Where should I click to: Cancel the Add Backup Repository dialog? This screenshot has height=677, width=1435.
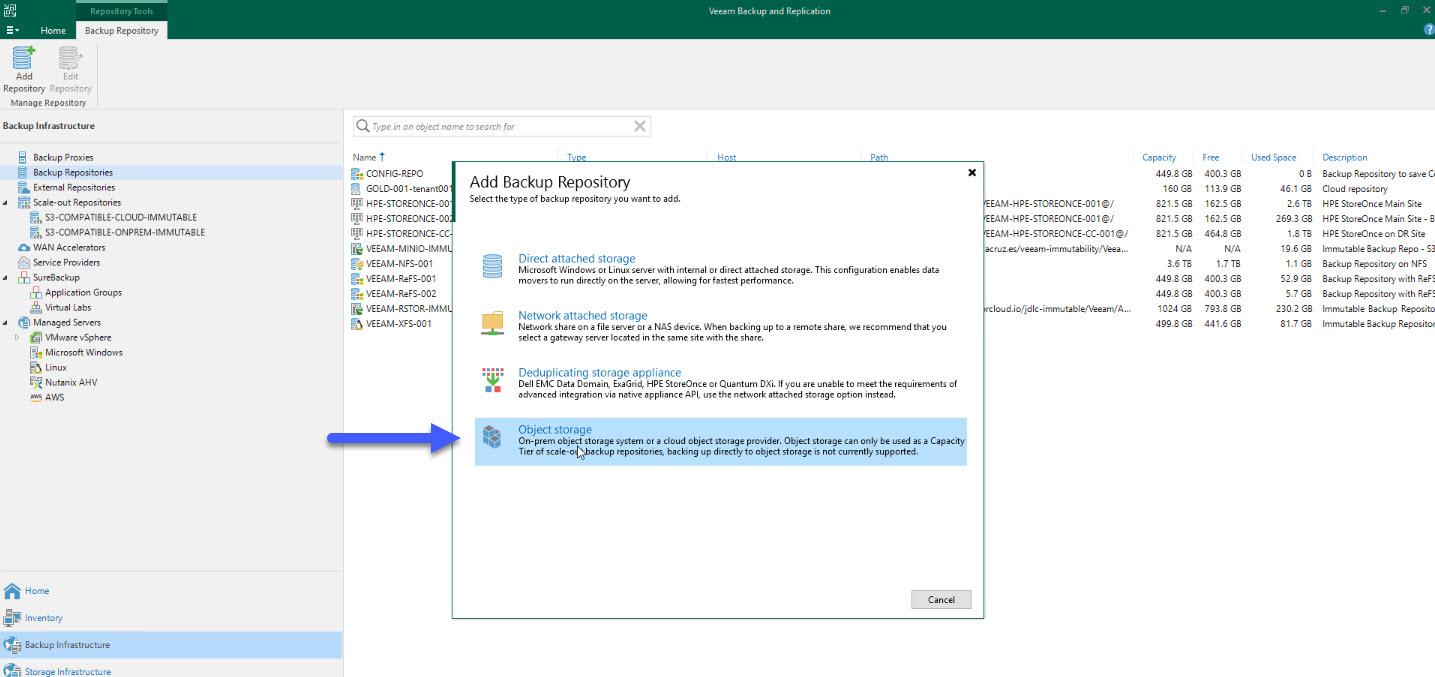click(x=941, y=600)
